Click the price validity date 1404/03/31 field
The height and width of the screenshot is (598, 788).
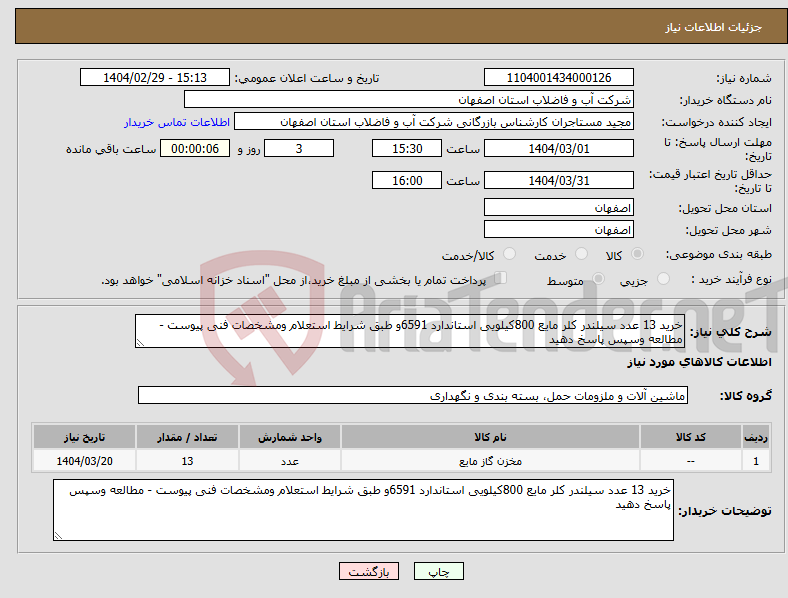coord(558,180)
